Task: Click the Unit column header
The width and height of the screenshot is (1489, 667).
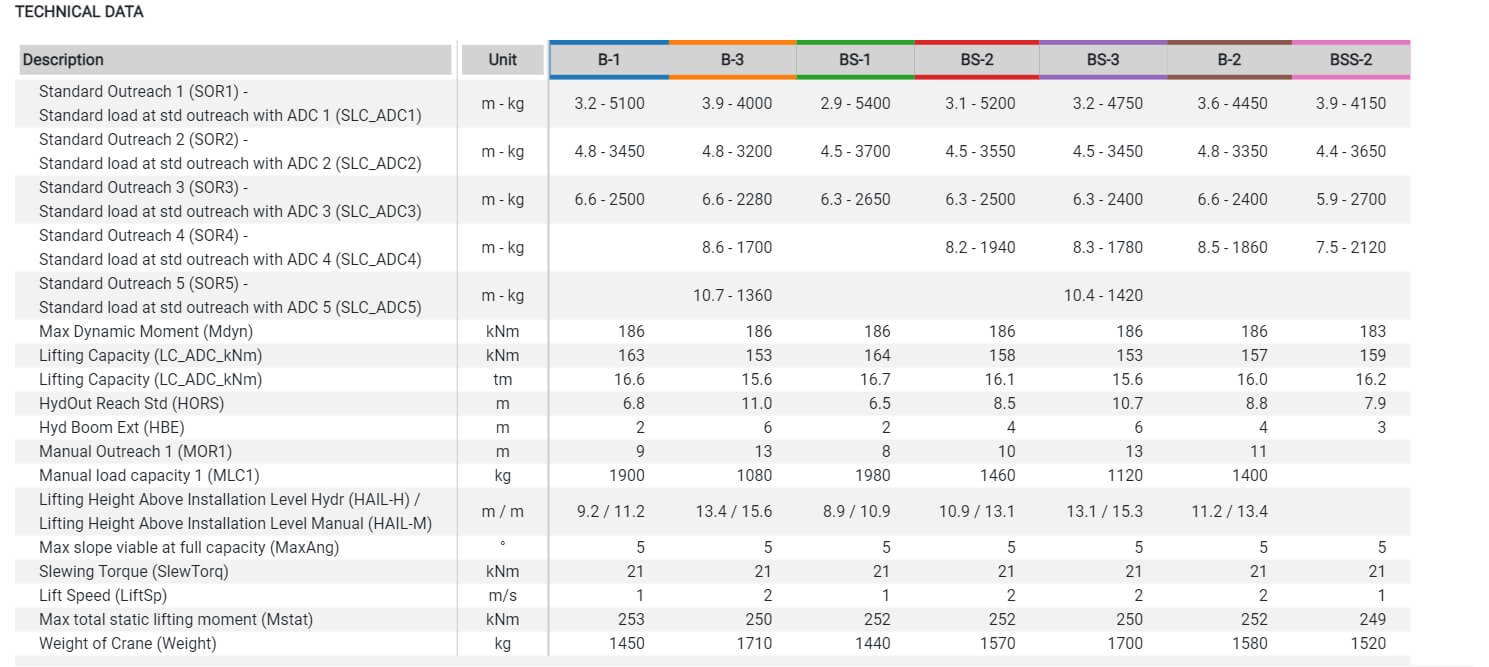Action: [502, 60]
